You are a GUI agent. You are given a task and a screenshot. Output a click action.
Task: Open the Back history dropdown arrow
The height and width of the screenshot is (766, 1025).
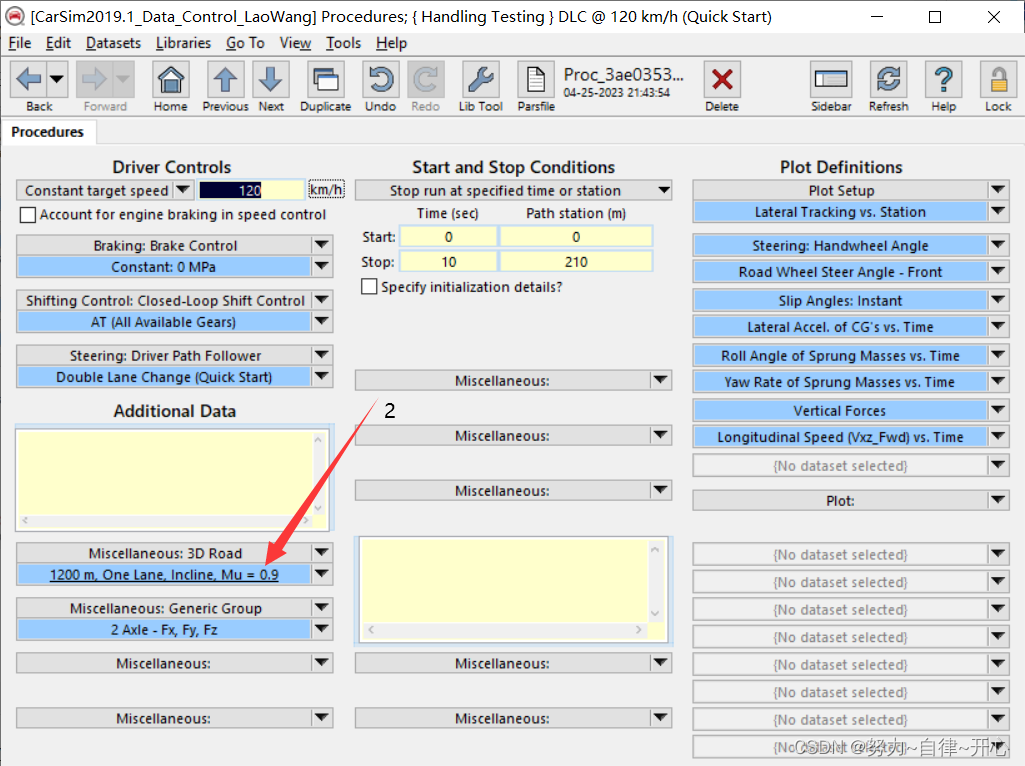click(x=57, y=80)
